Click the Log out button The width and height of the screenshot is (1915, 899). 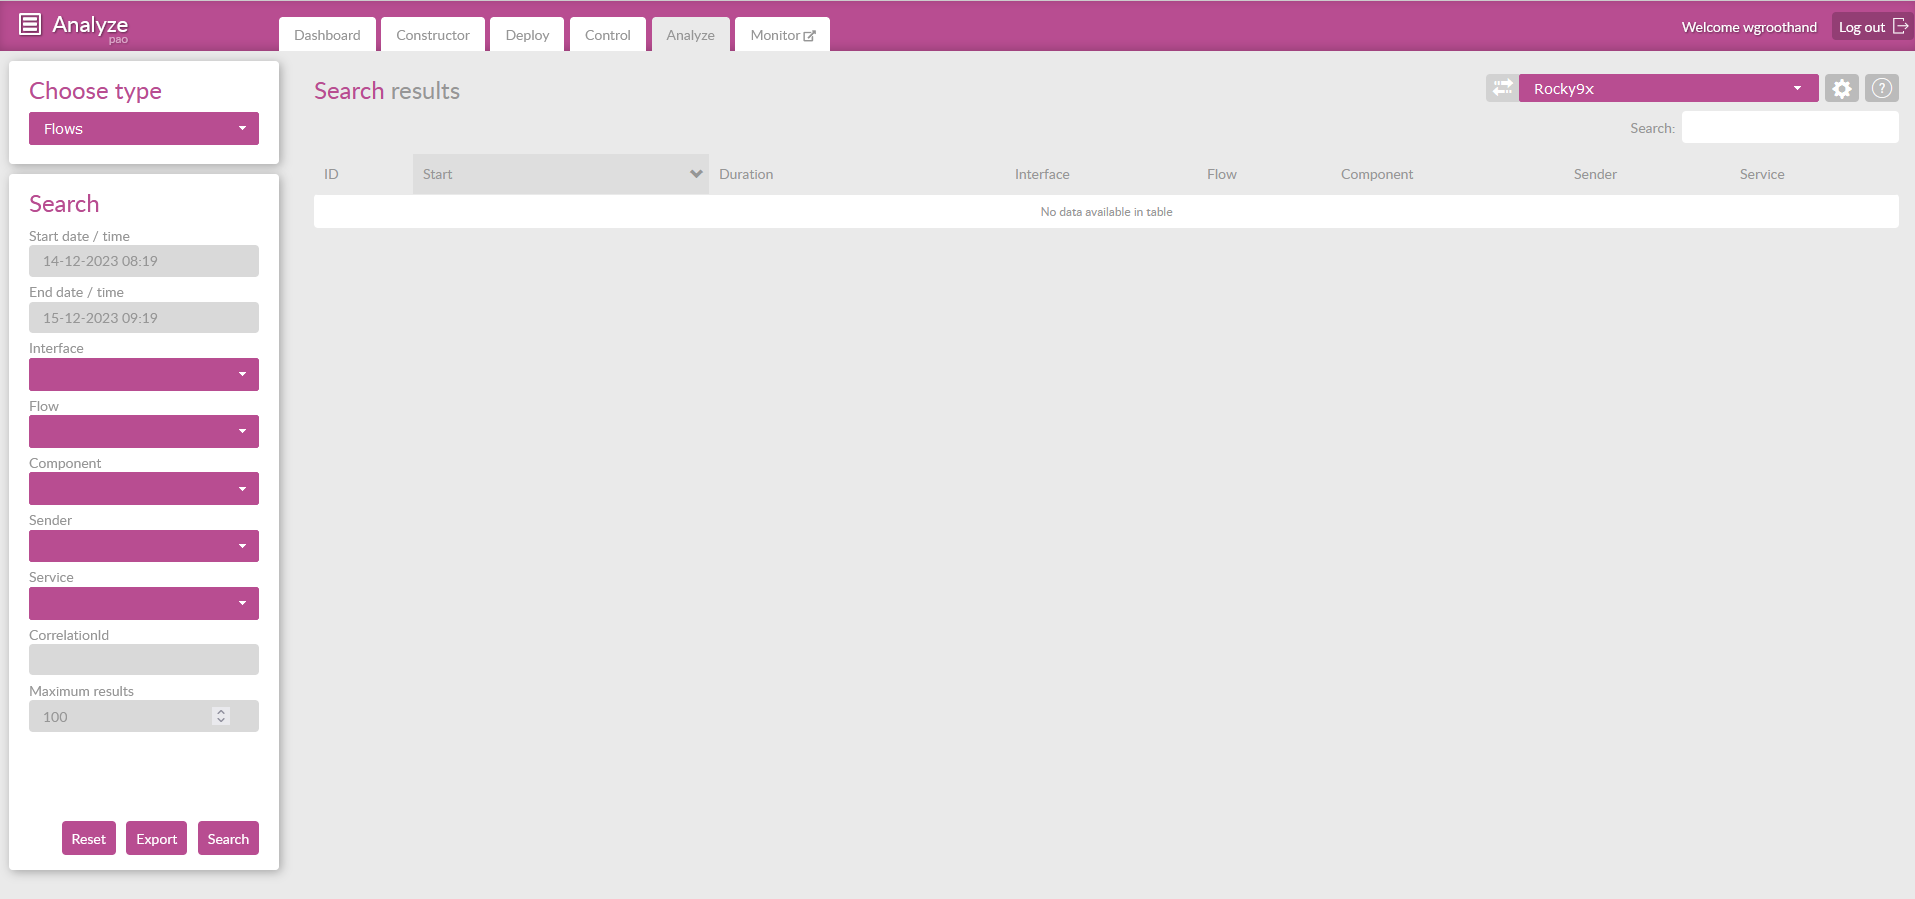point(1871,27)
